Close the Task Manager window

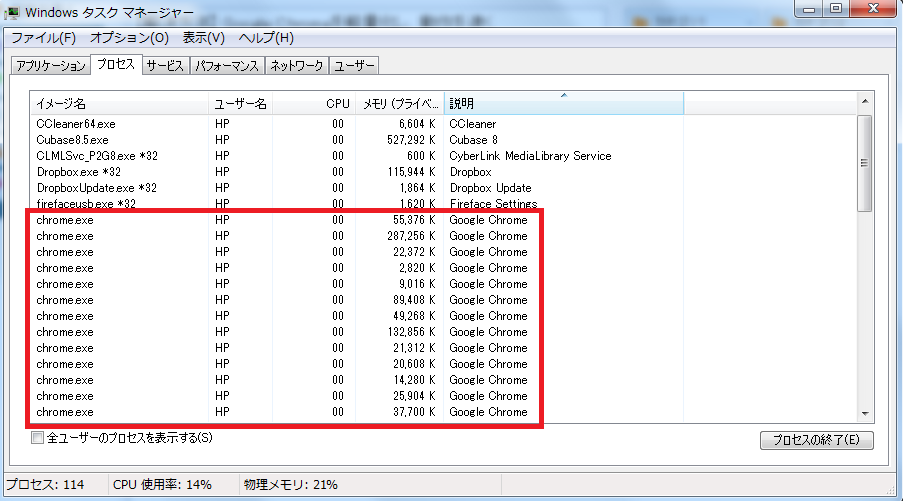tap(874, 9)
